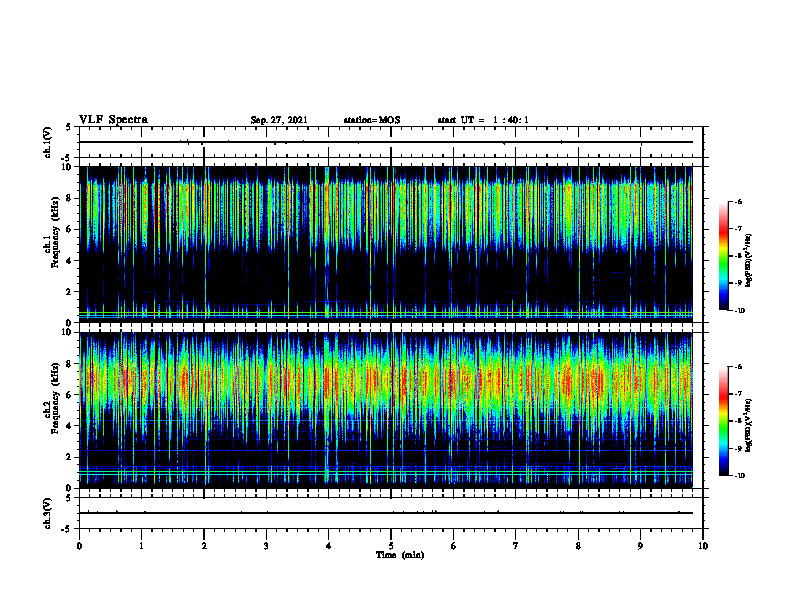Click inside the ch.2 spectrogram panel

click(386, 410)
